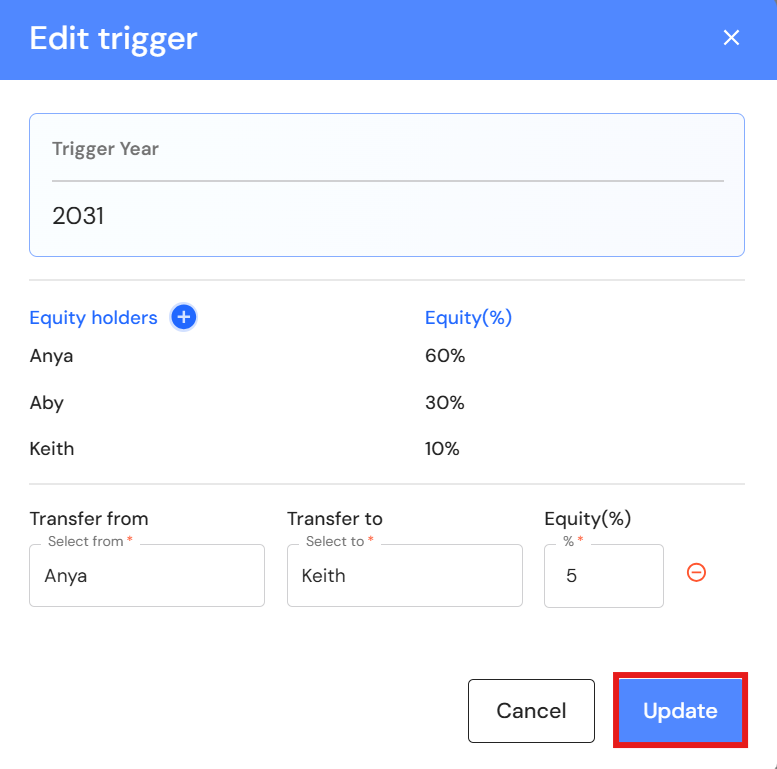Open the Transfer from dropdown showing Anya

point(146,576)
